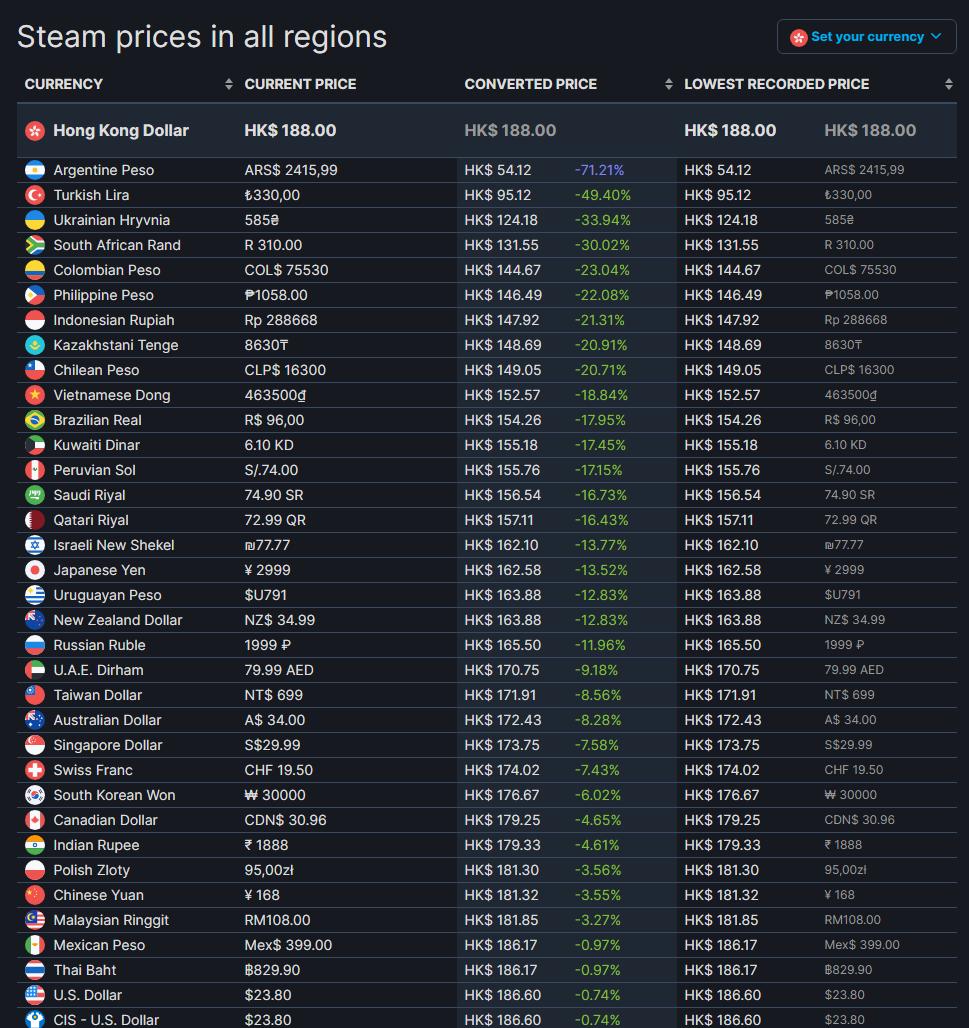The height and width of the screenshot is (1028, 969).
Task: Click the Hong Kong flag icon in header row
Action: click(x=35, y=130)
